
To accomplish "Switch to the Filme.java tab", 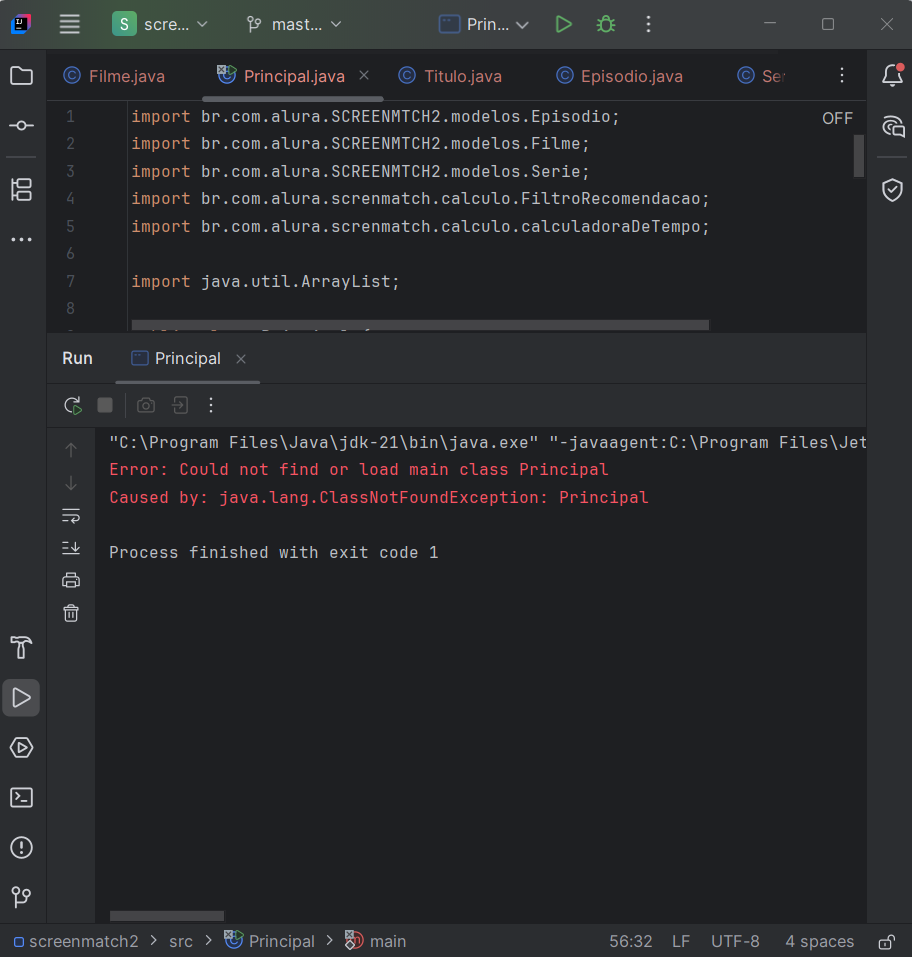I will coord(114,76).
